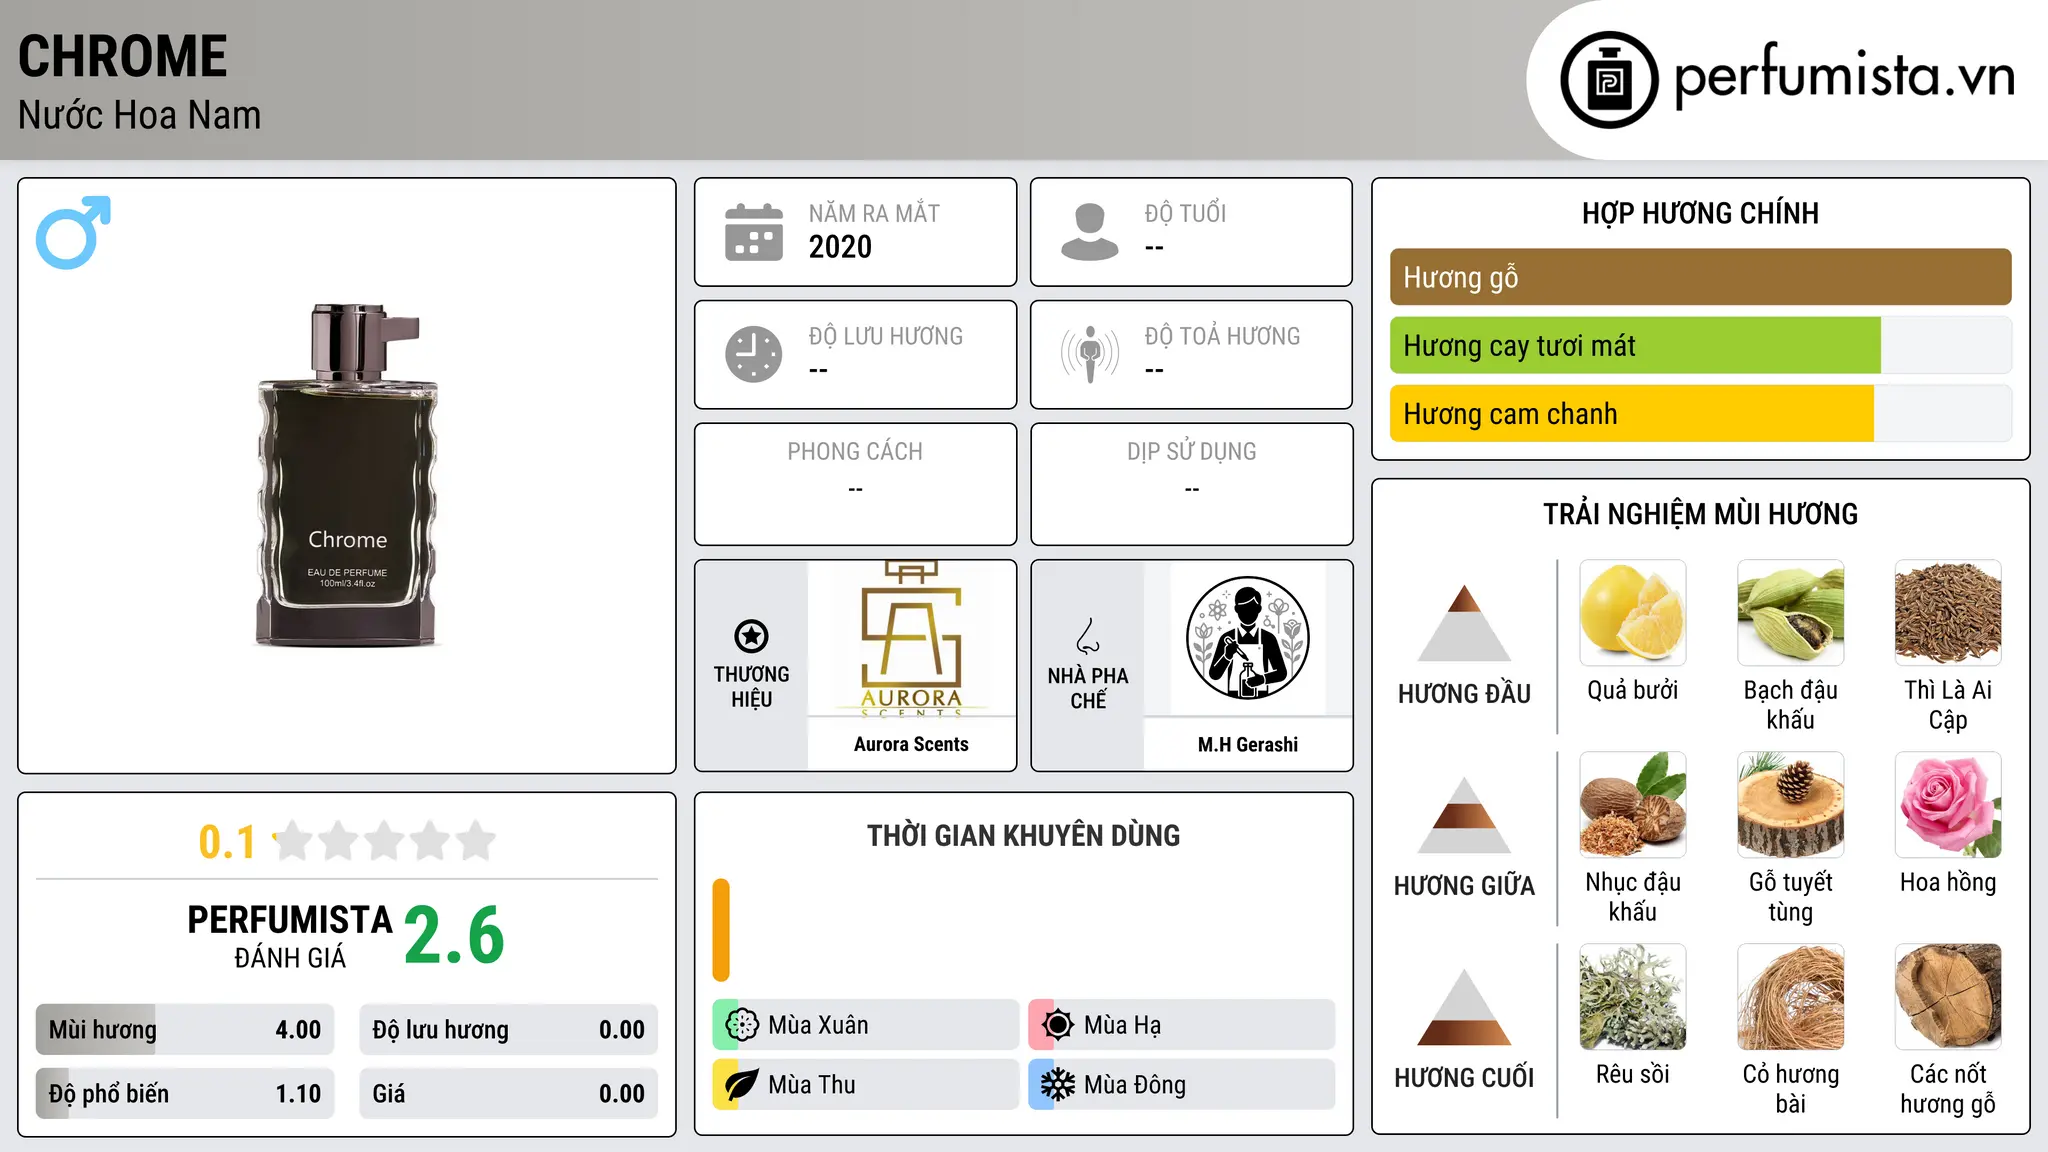Click the 2.6 Perfumista rating score
The height and width of the screenshot is (1152, 2048).
(454, 935)
